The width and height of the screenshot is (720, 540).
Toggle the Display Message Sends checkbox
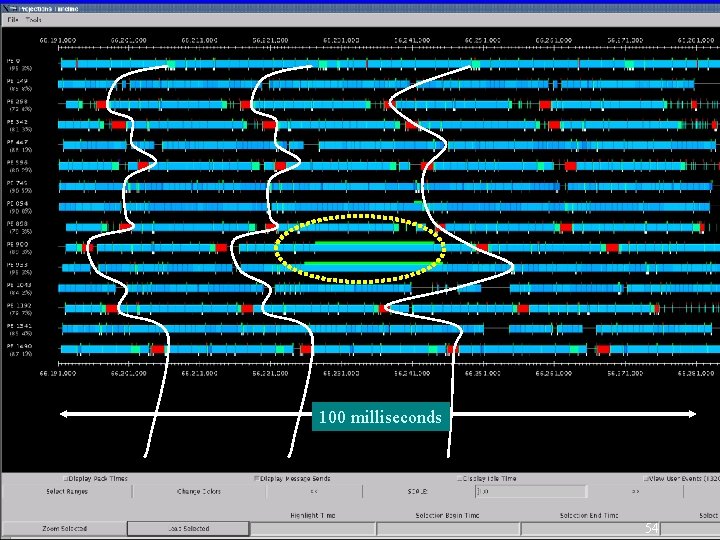pyautogui.click(x=257, y=478)
